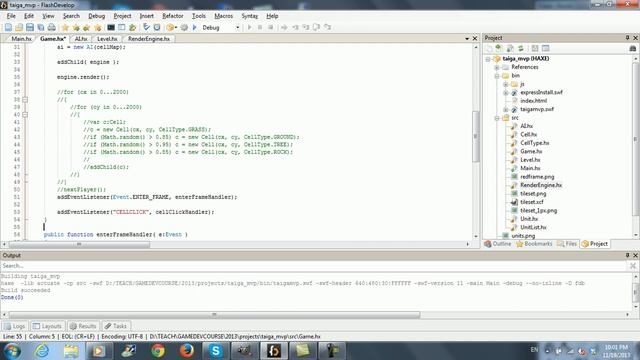Switch to the Level.hx editor tab

(107, 38)
